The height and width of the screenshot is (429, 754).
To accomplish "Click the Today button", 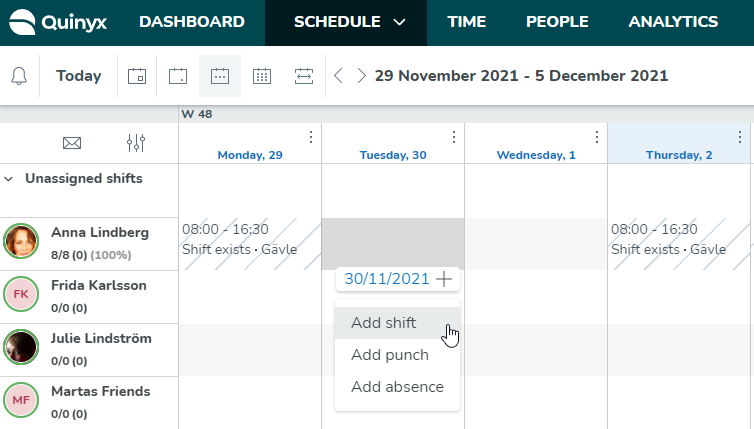I will point(79,76).
